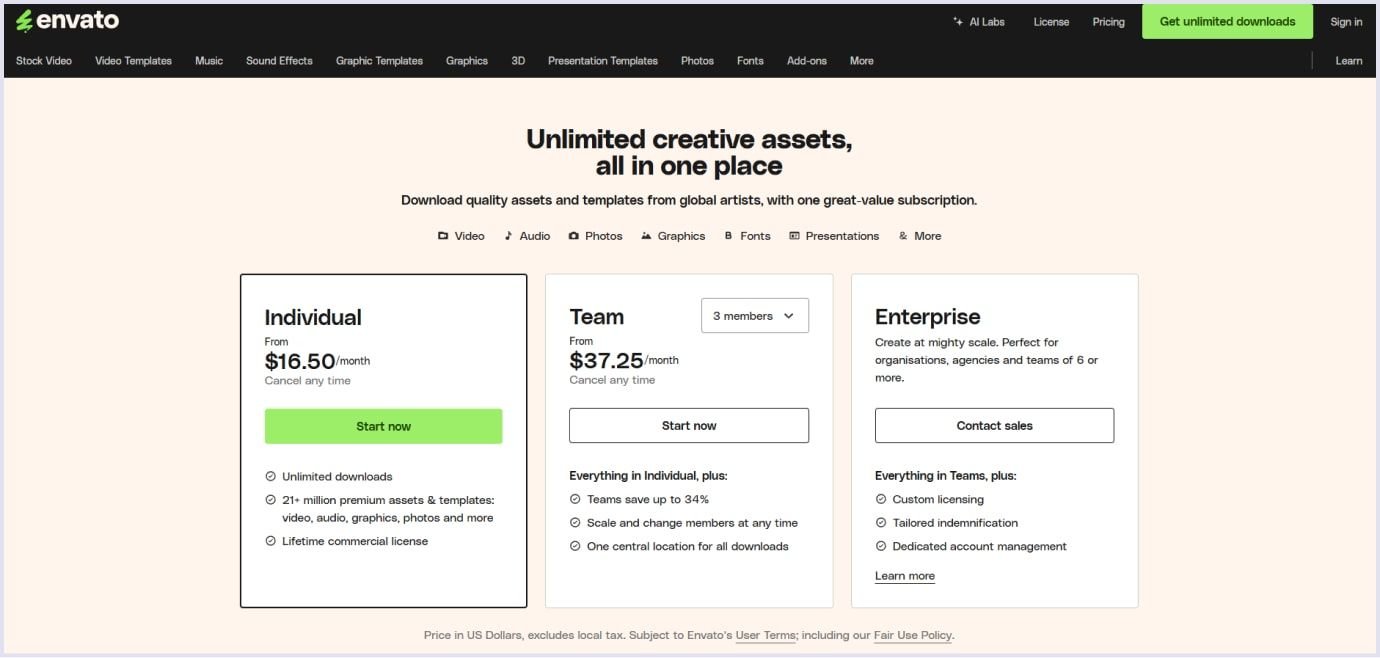Open the Graphics menu in navigation bar
Screen dimensions: 1380x658
(x=467, y=61)
